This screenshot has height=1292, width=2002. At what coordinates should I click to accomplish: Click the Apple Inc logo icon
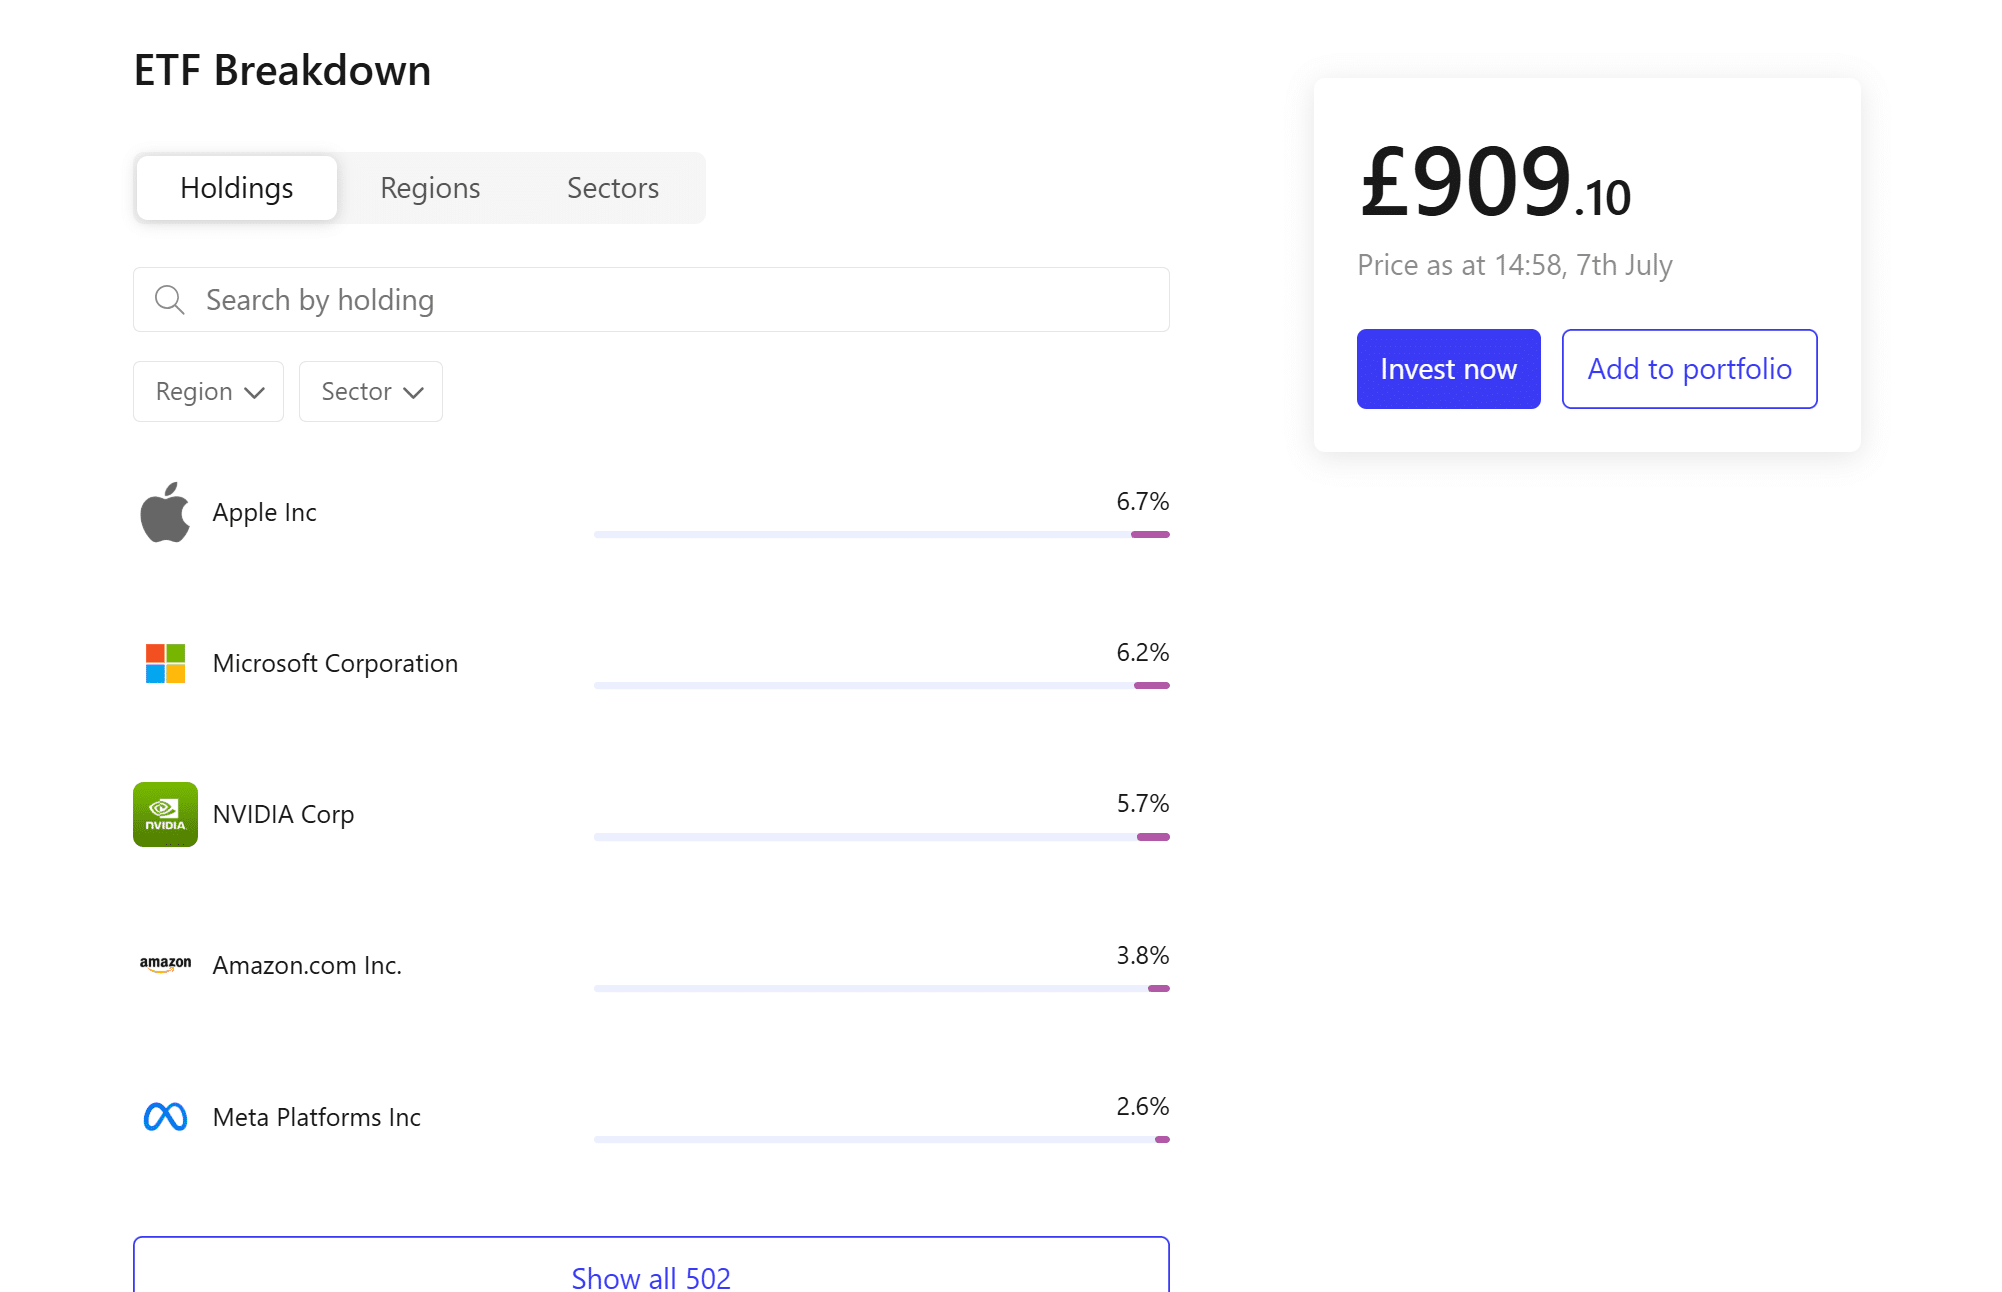coord(165,512)
